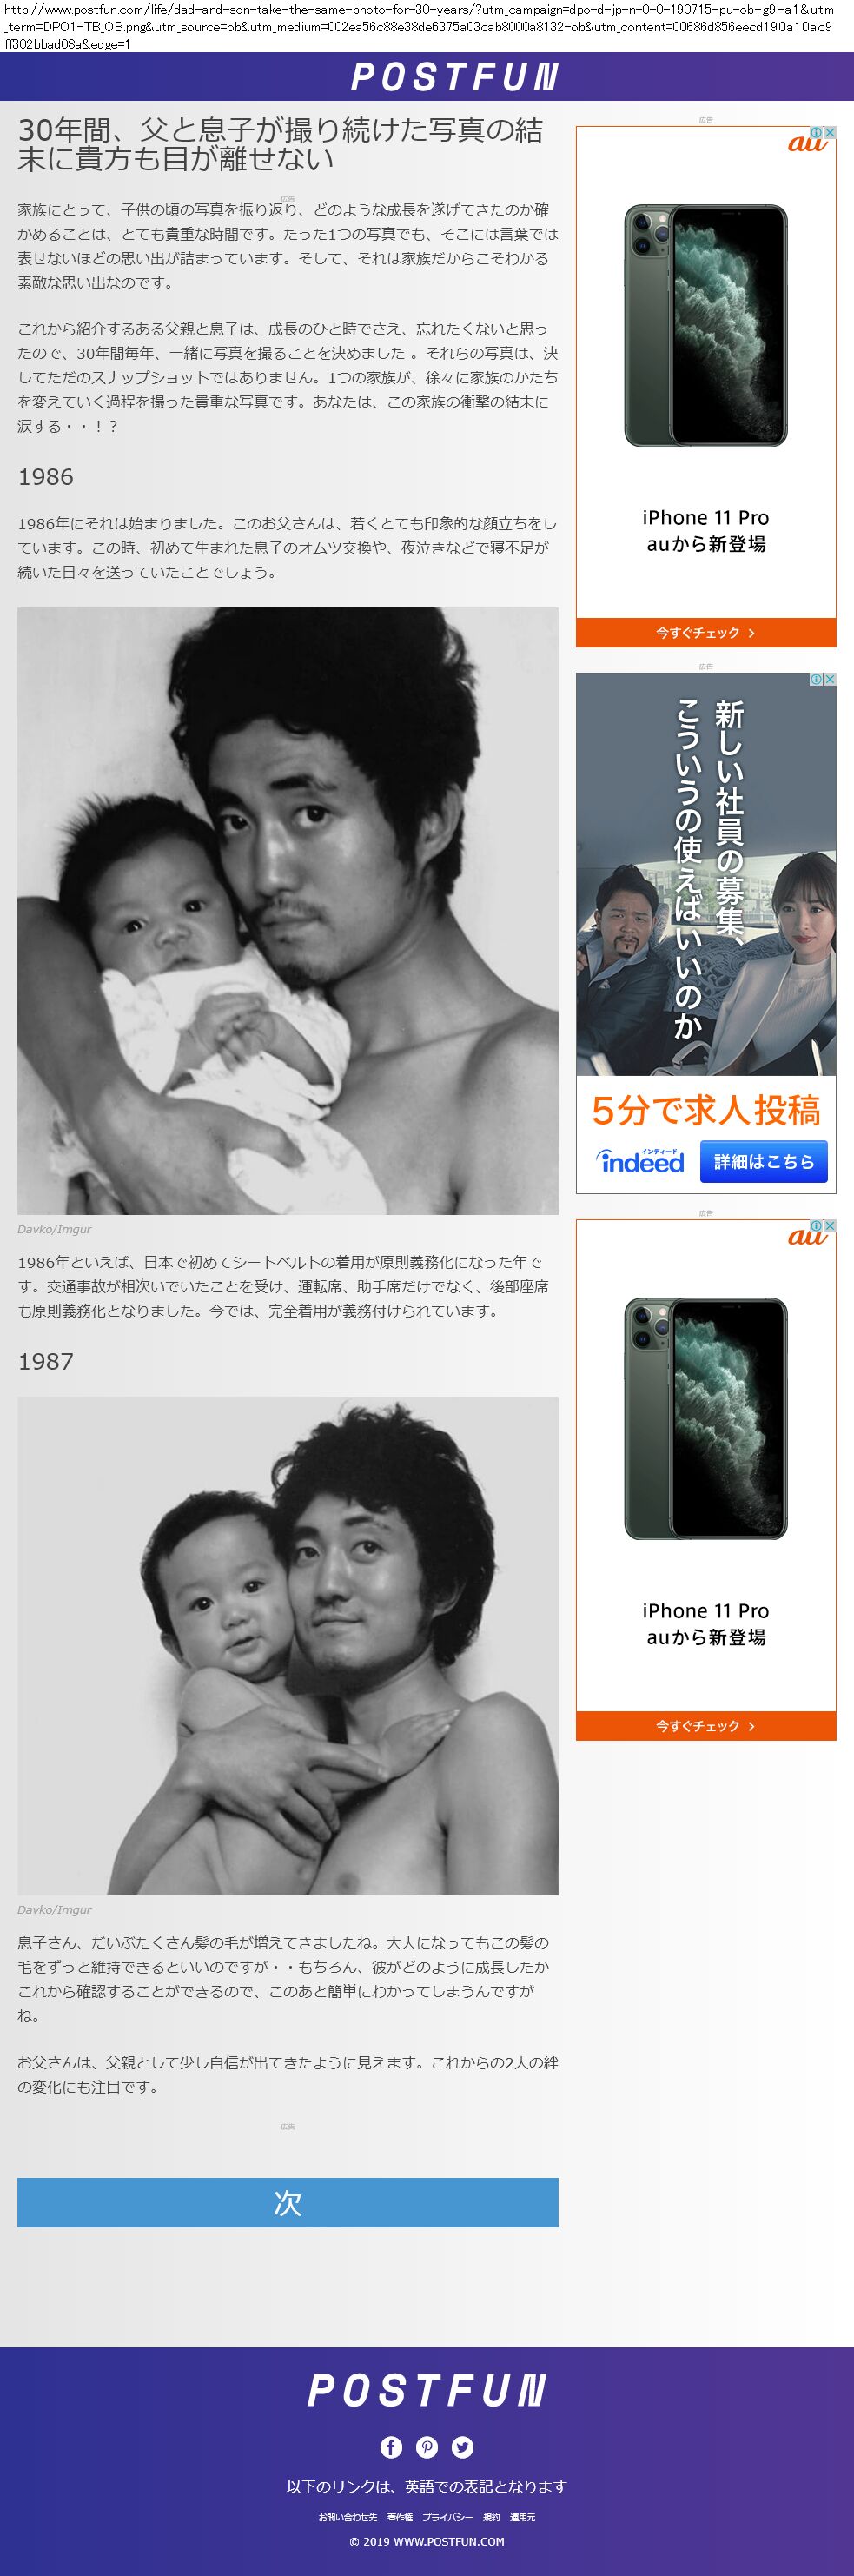
Task: Click 詳細はこちら on the Indeed ad
Action: 764,1161
